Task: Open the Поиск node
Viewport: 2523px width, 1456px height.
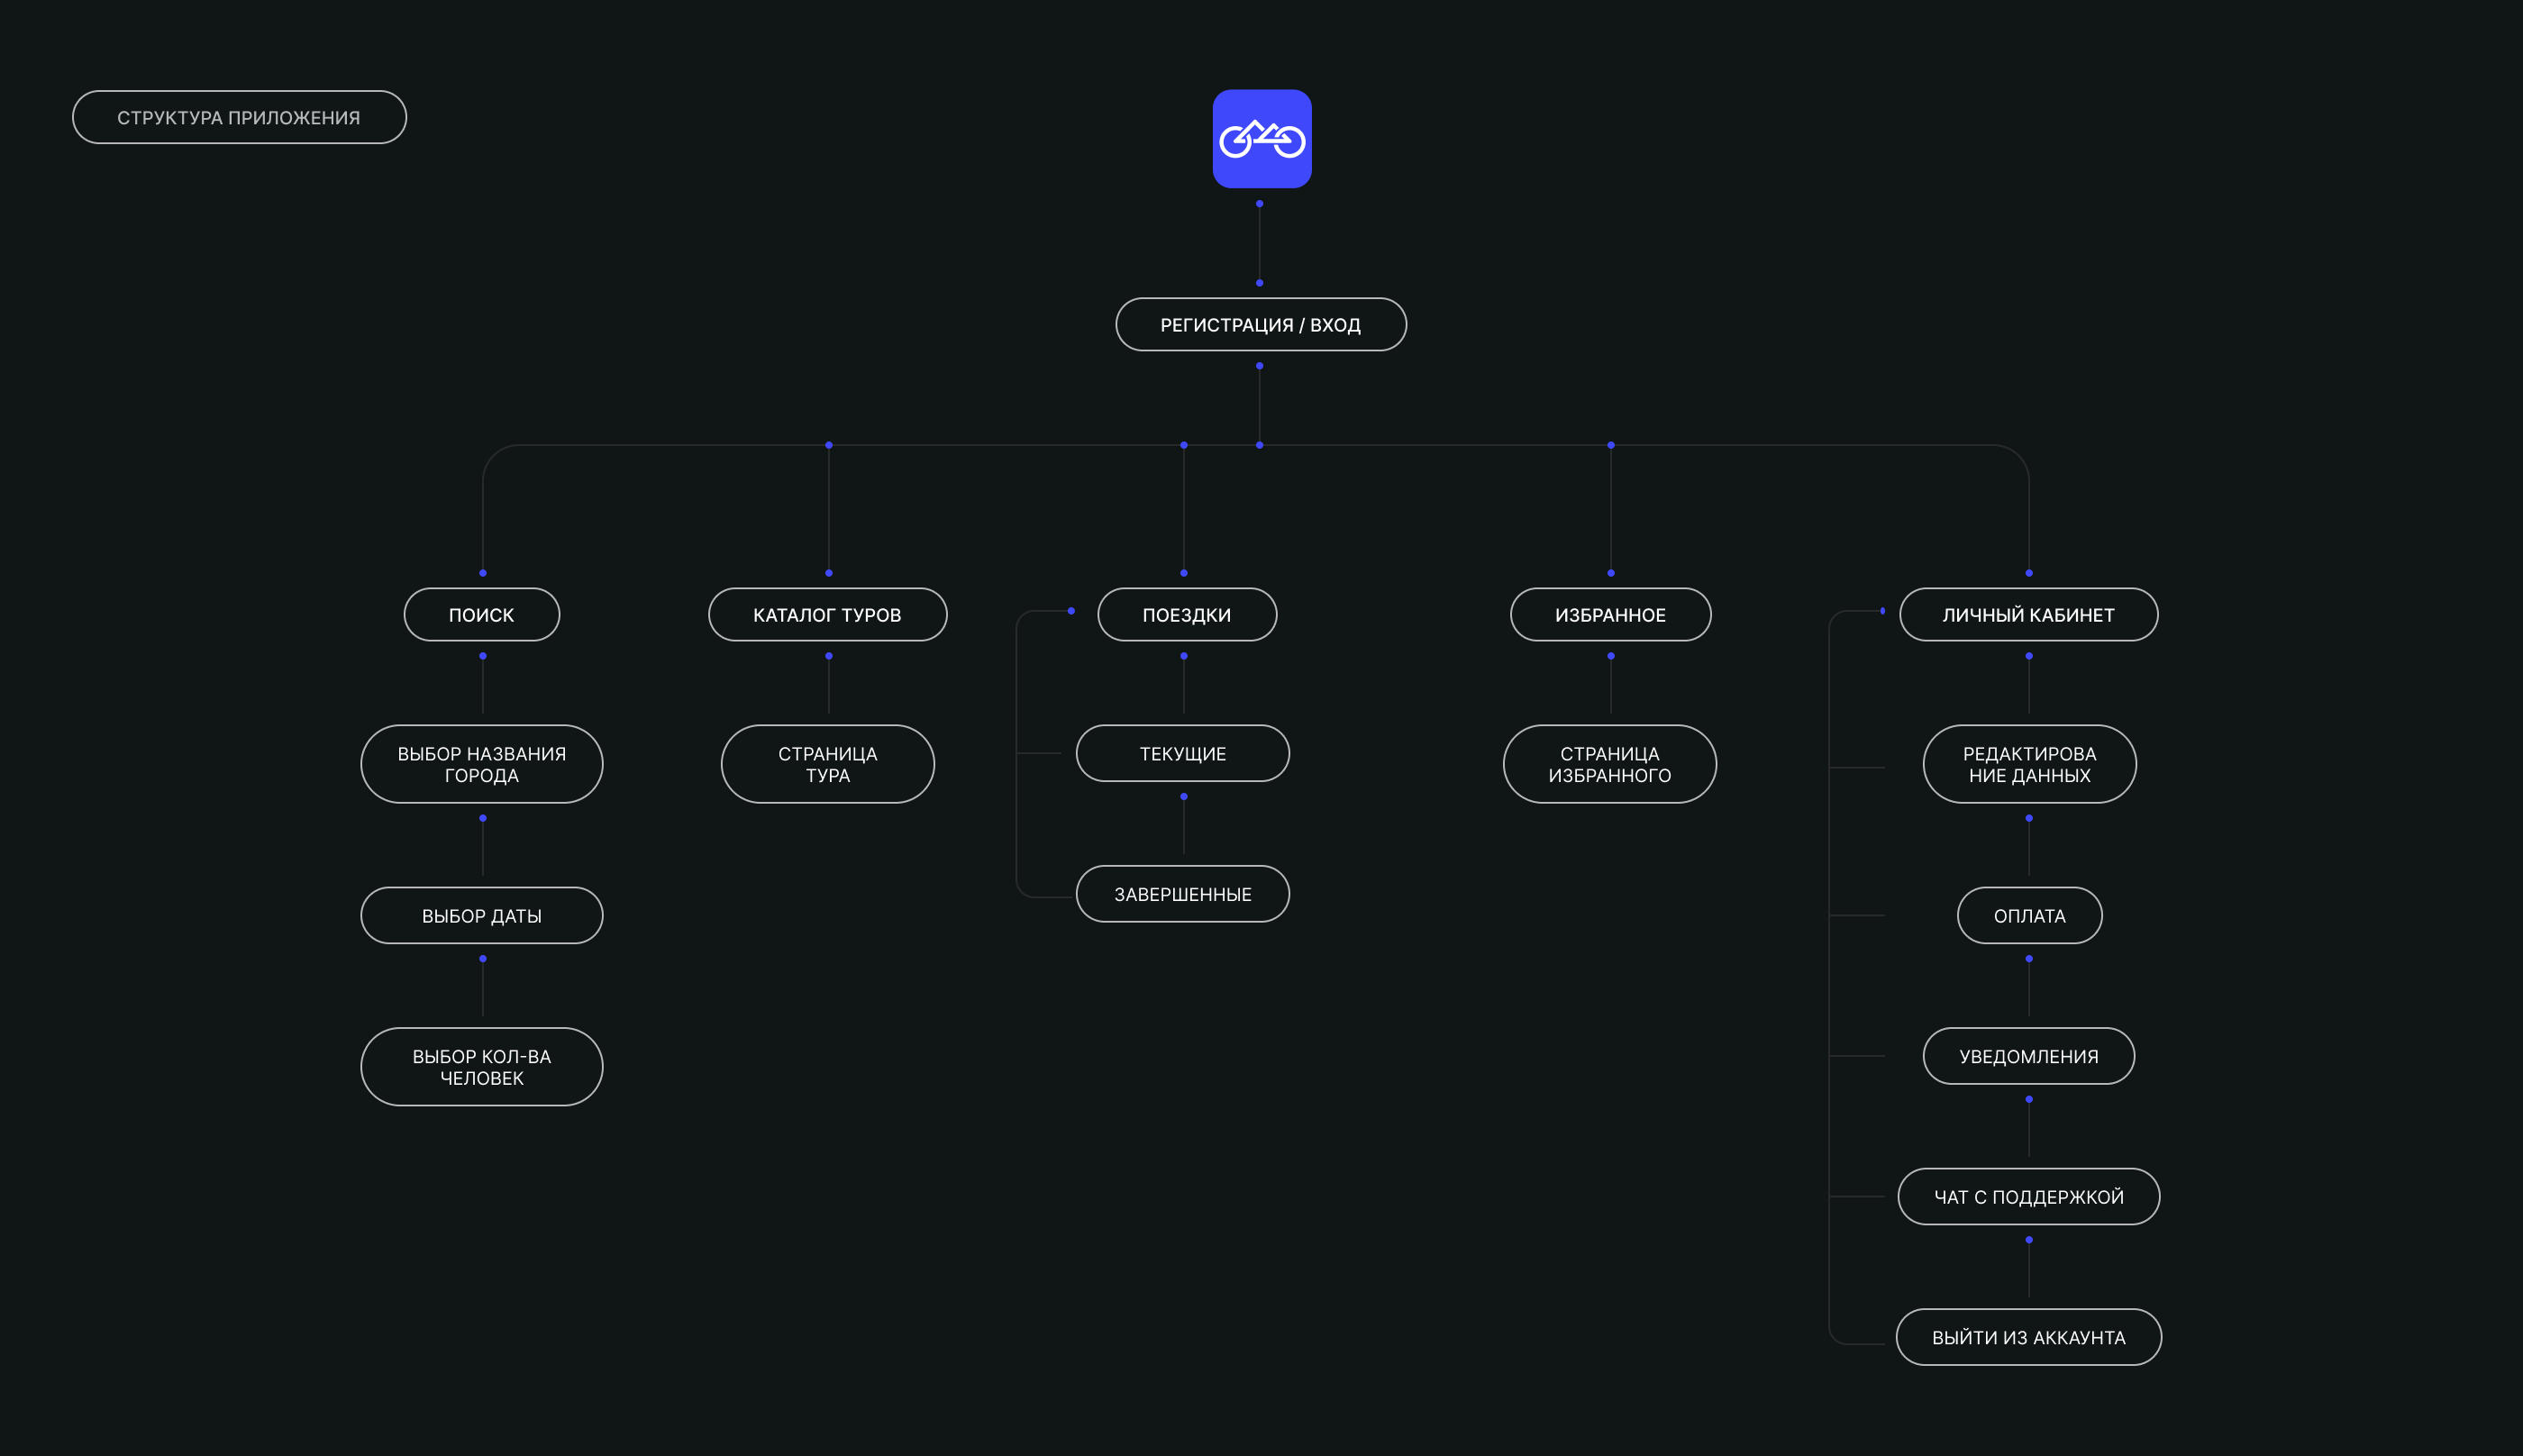Action: tap(481, 615)
